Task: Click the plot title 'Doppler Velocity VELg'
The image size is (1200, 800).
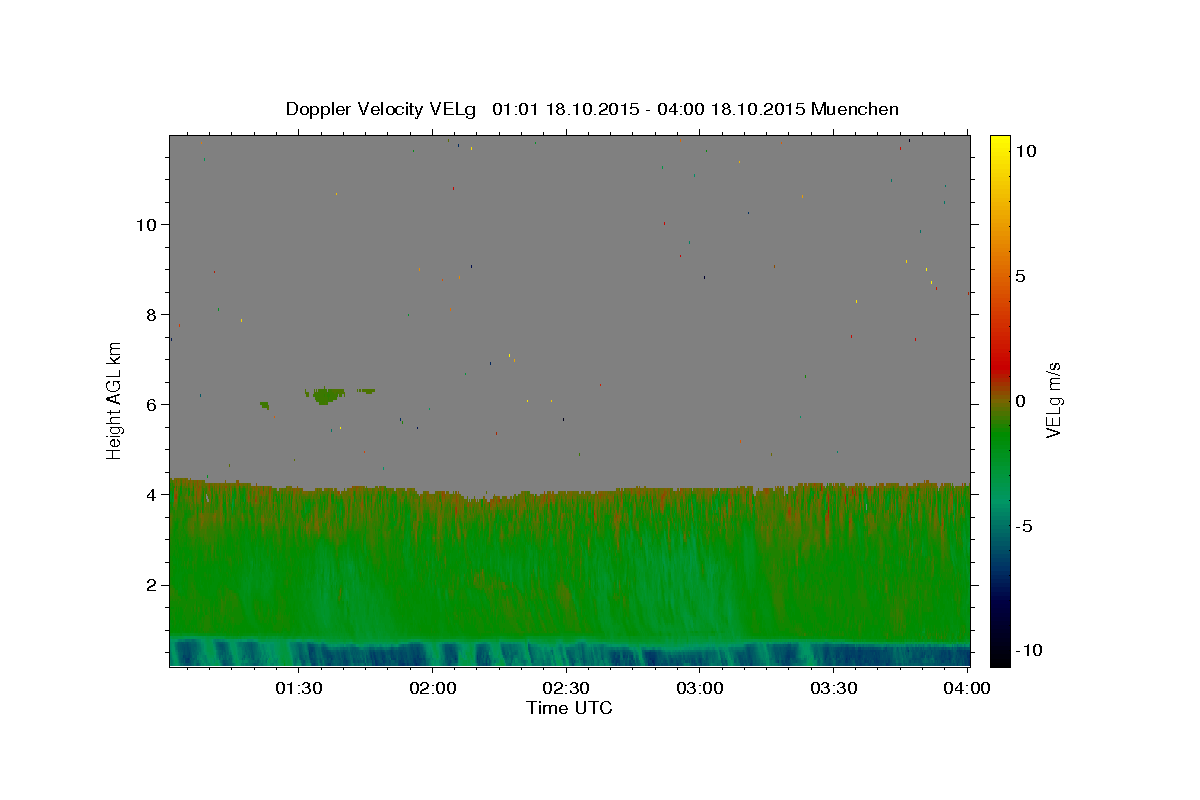Action: point(380,109)
